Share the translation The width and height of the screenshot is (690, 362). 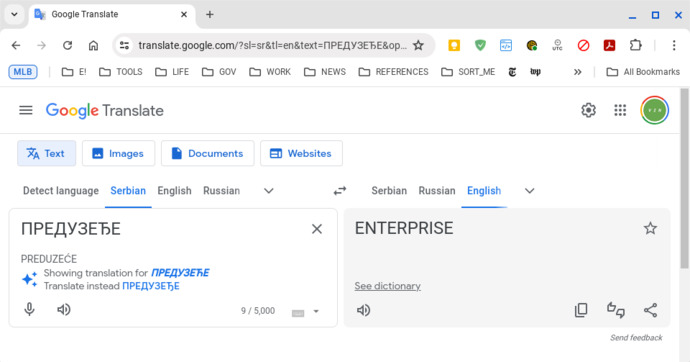click(x=650, y=310)
